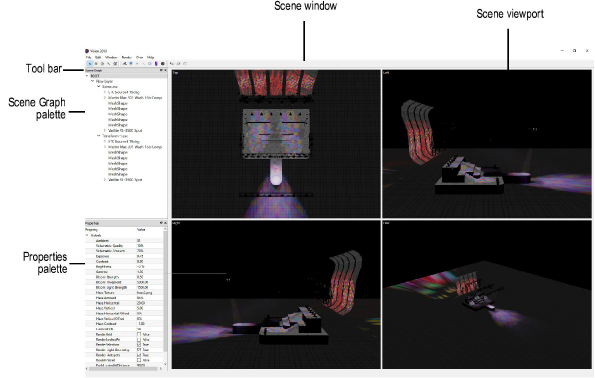Image resolution: width=595 pixels, height=378 pixels.
Task: Toggle the Render Grid checkbox
Action: (x=139, y=334)
